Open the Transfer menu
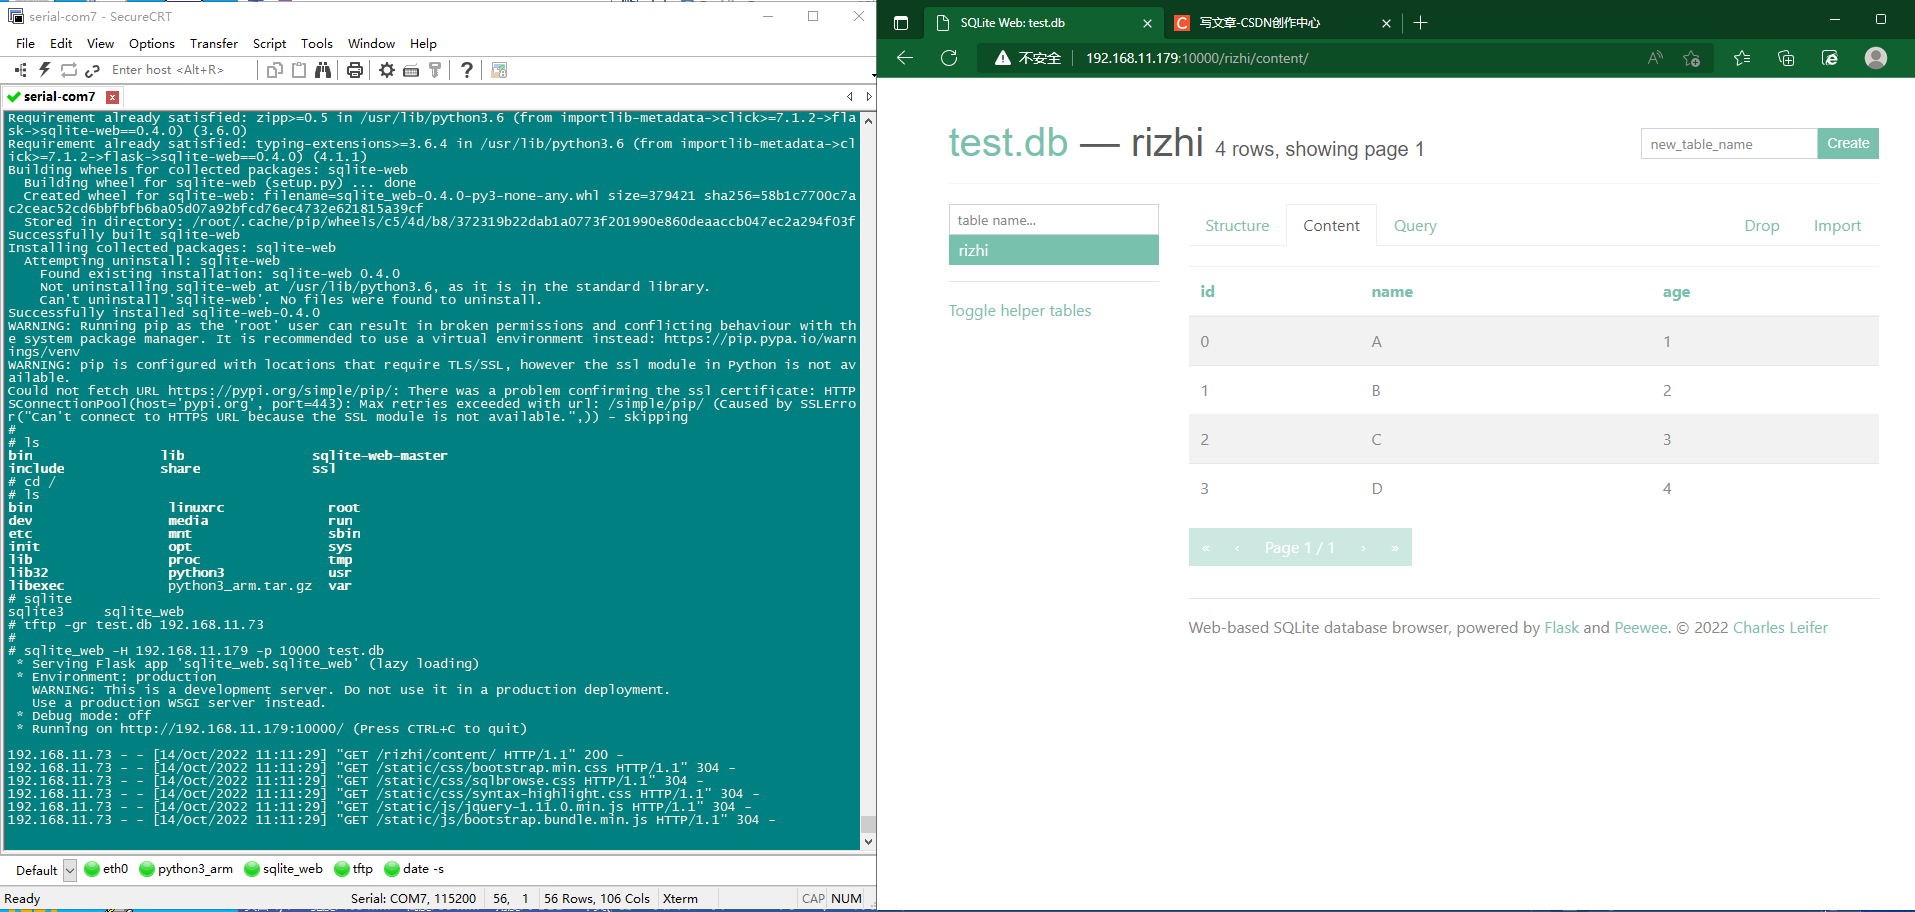 click(214, 44)
